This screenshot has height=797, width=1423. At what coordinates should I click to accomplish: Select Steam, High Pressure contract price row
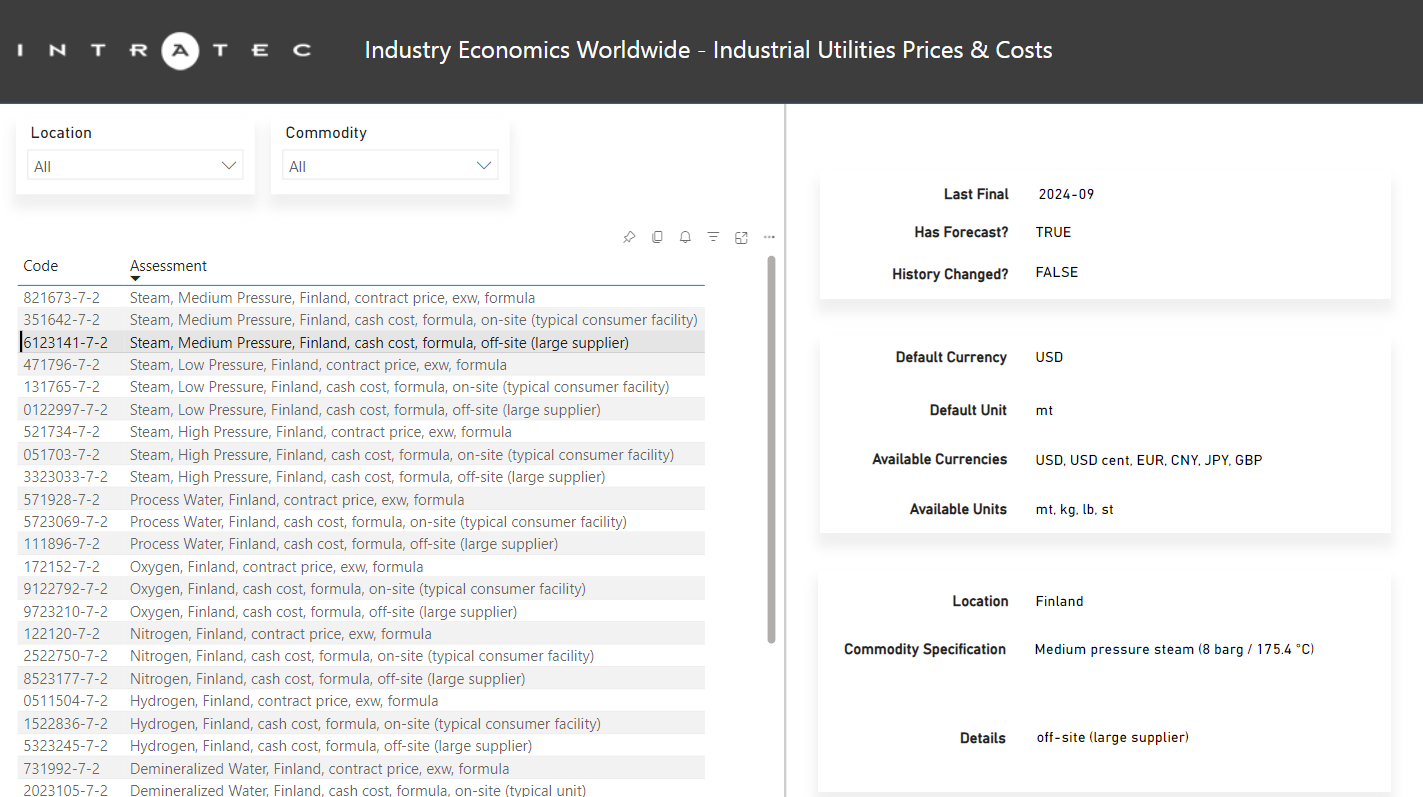(320, 432)
